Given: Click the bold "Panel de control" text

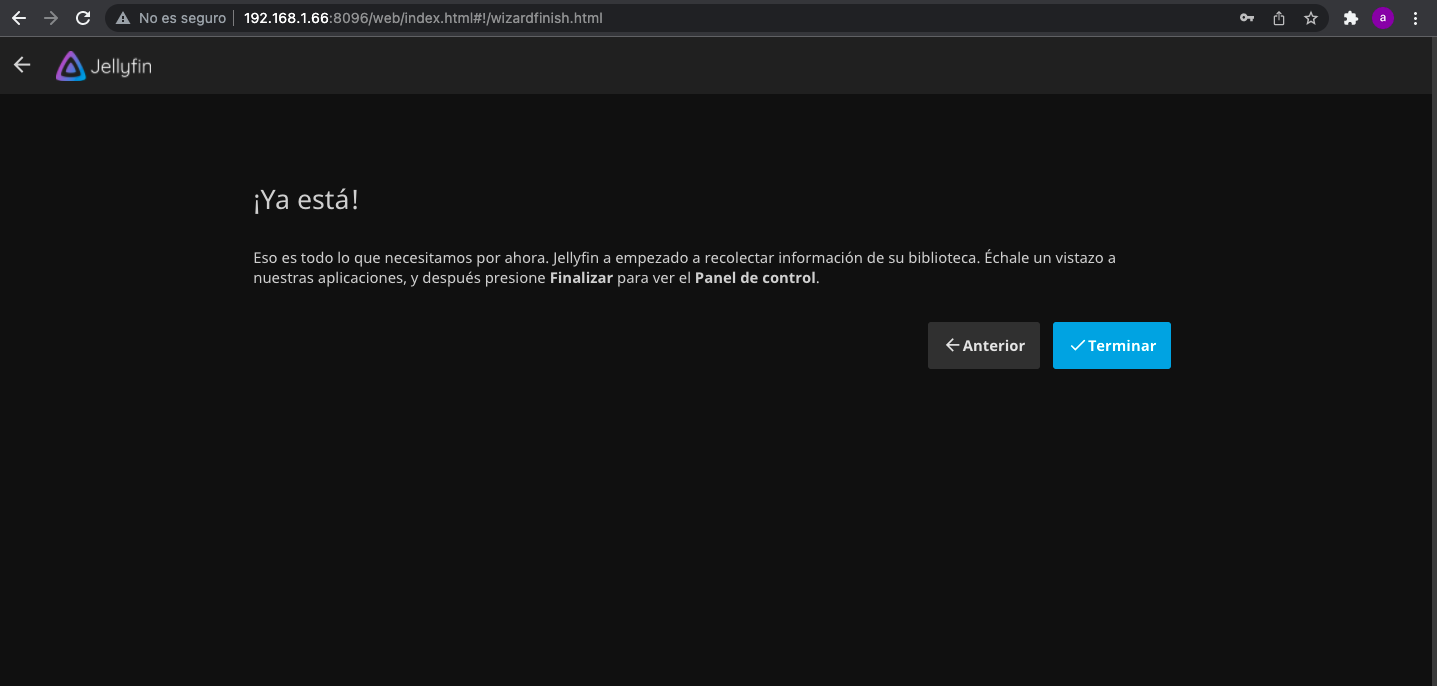Looking at the screenshot, I should pyautogui.click(x=755, y=278).
